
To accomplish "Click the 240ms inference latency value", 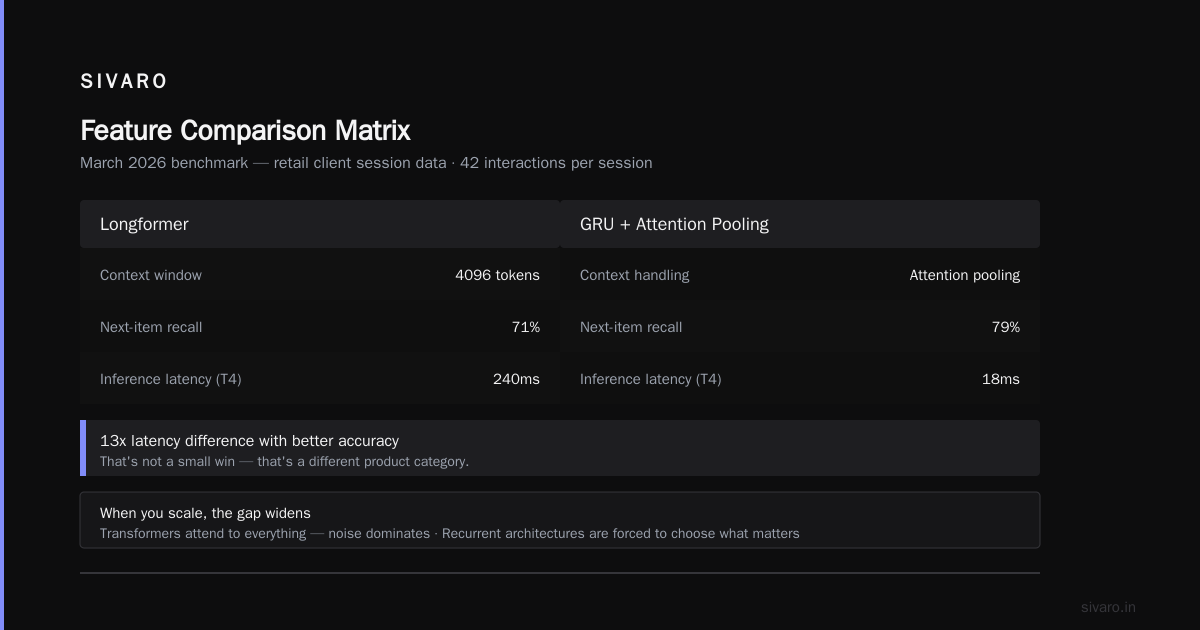I will (x=516, y=379).
